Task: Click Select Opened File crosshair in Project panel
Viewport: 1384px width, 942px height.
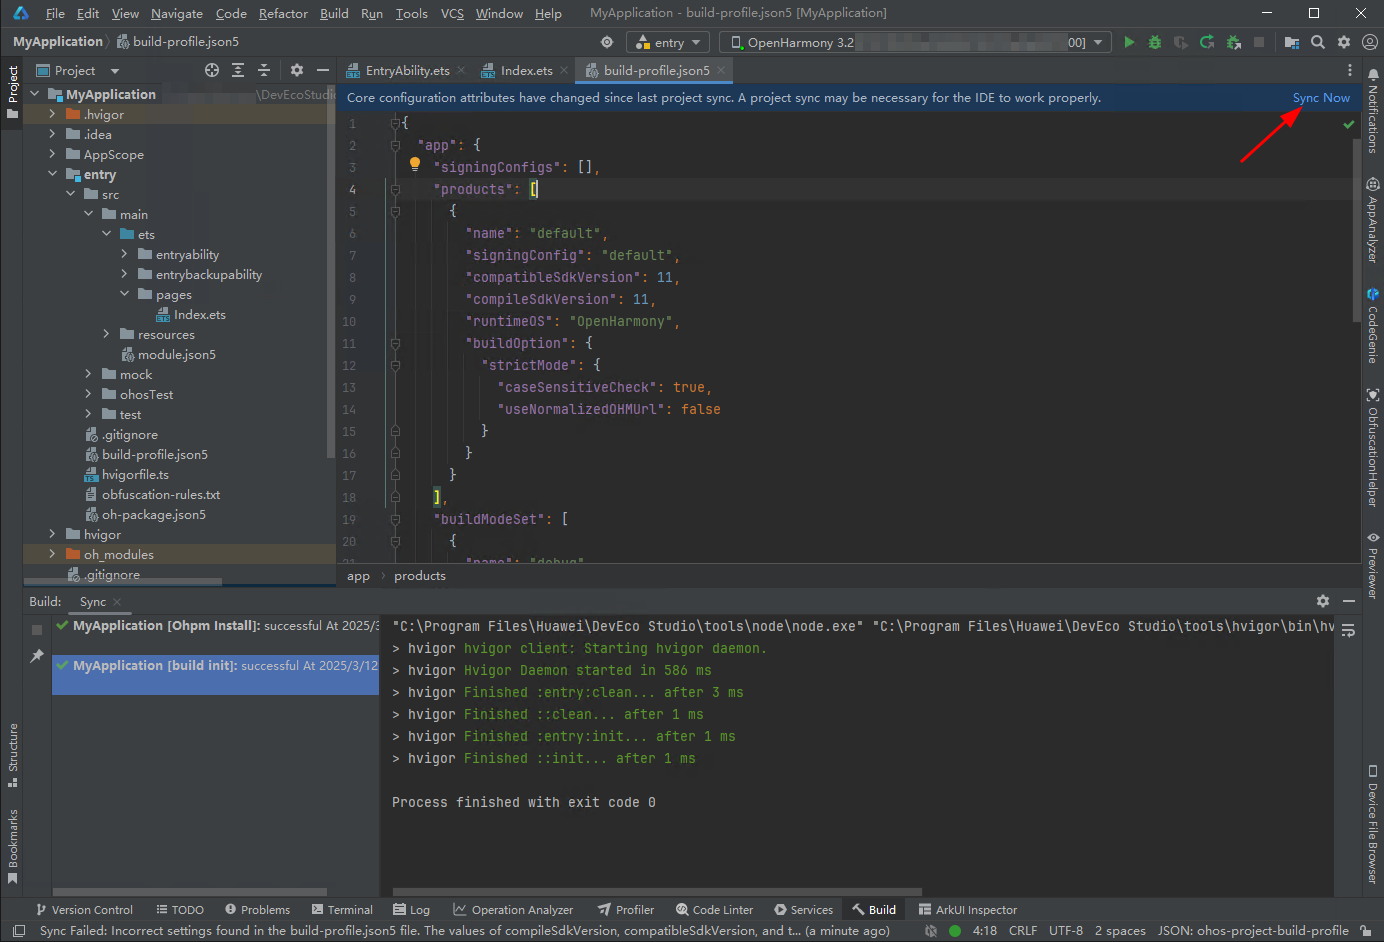Action: (x=212, y=70)
